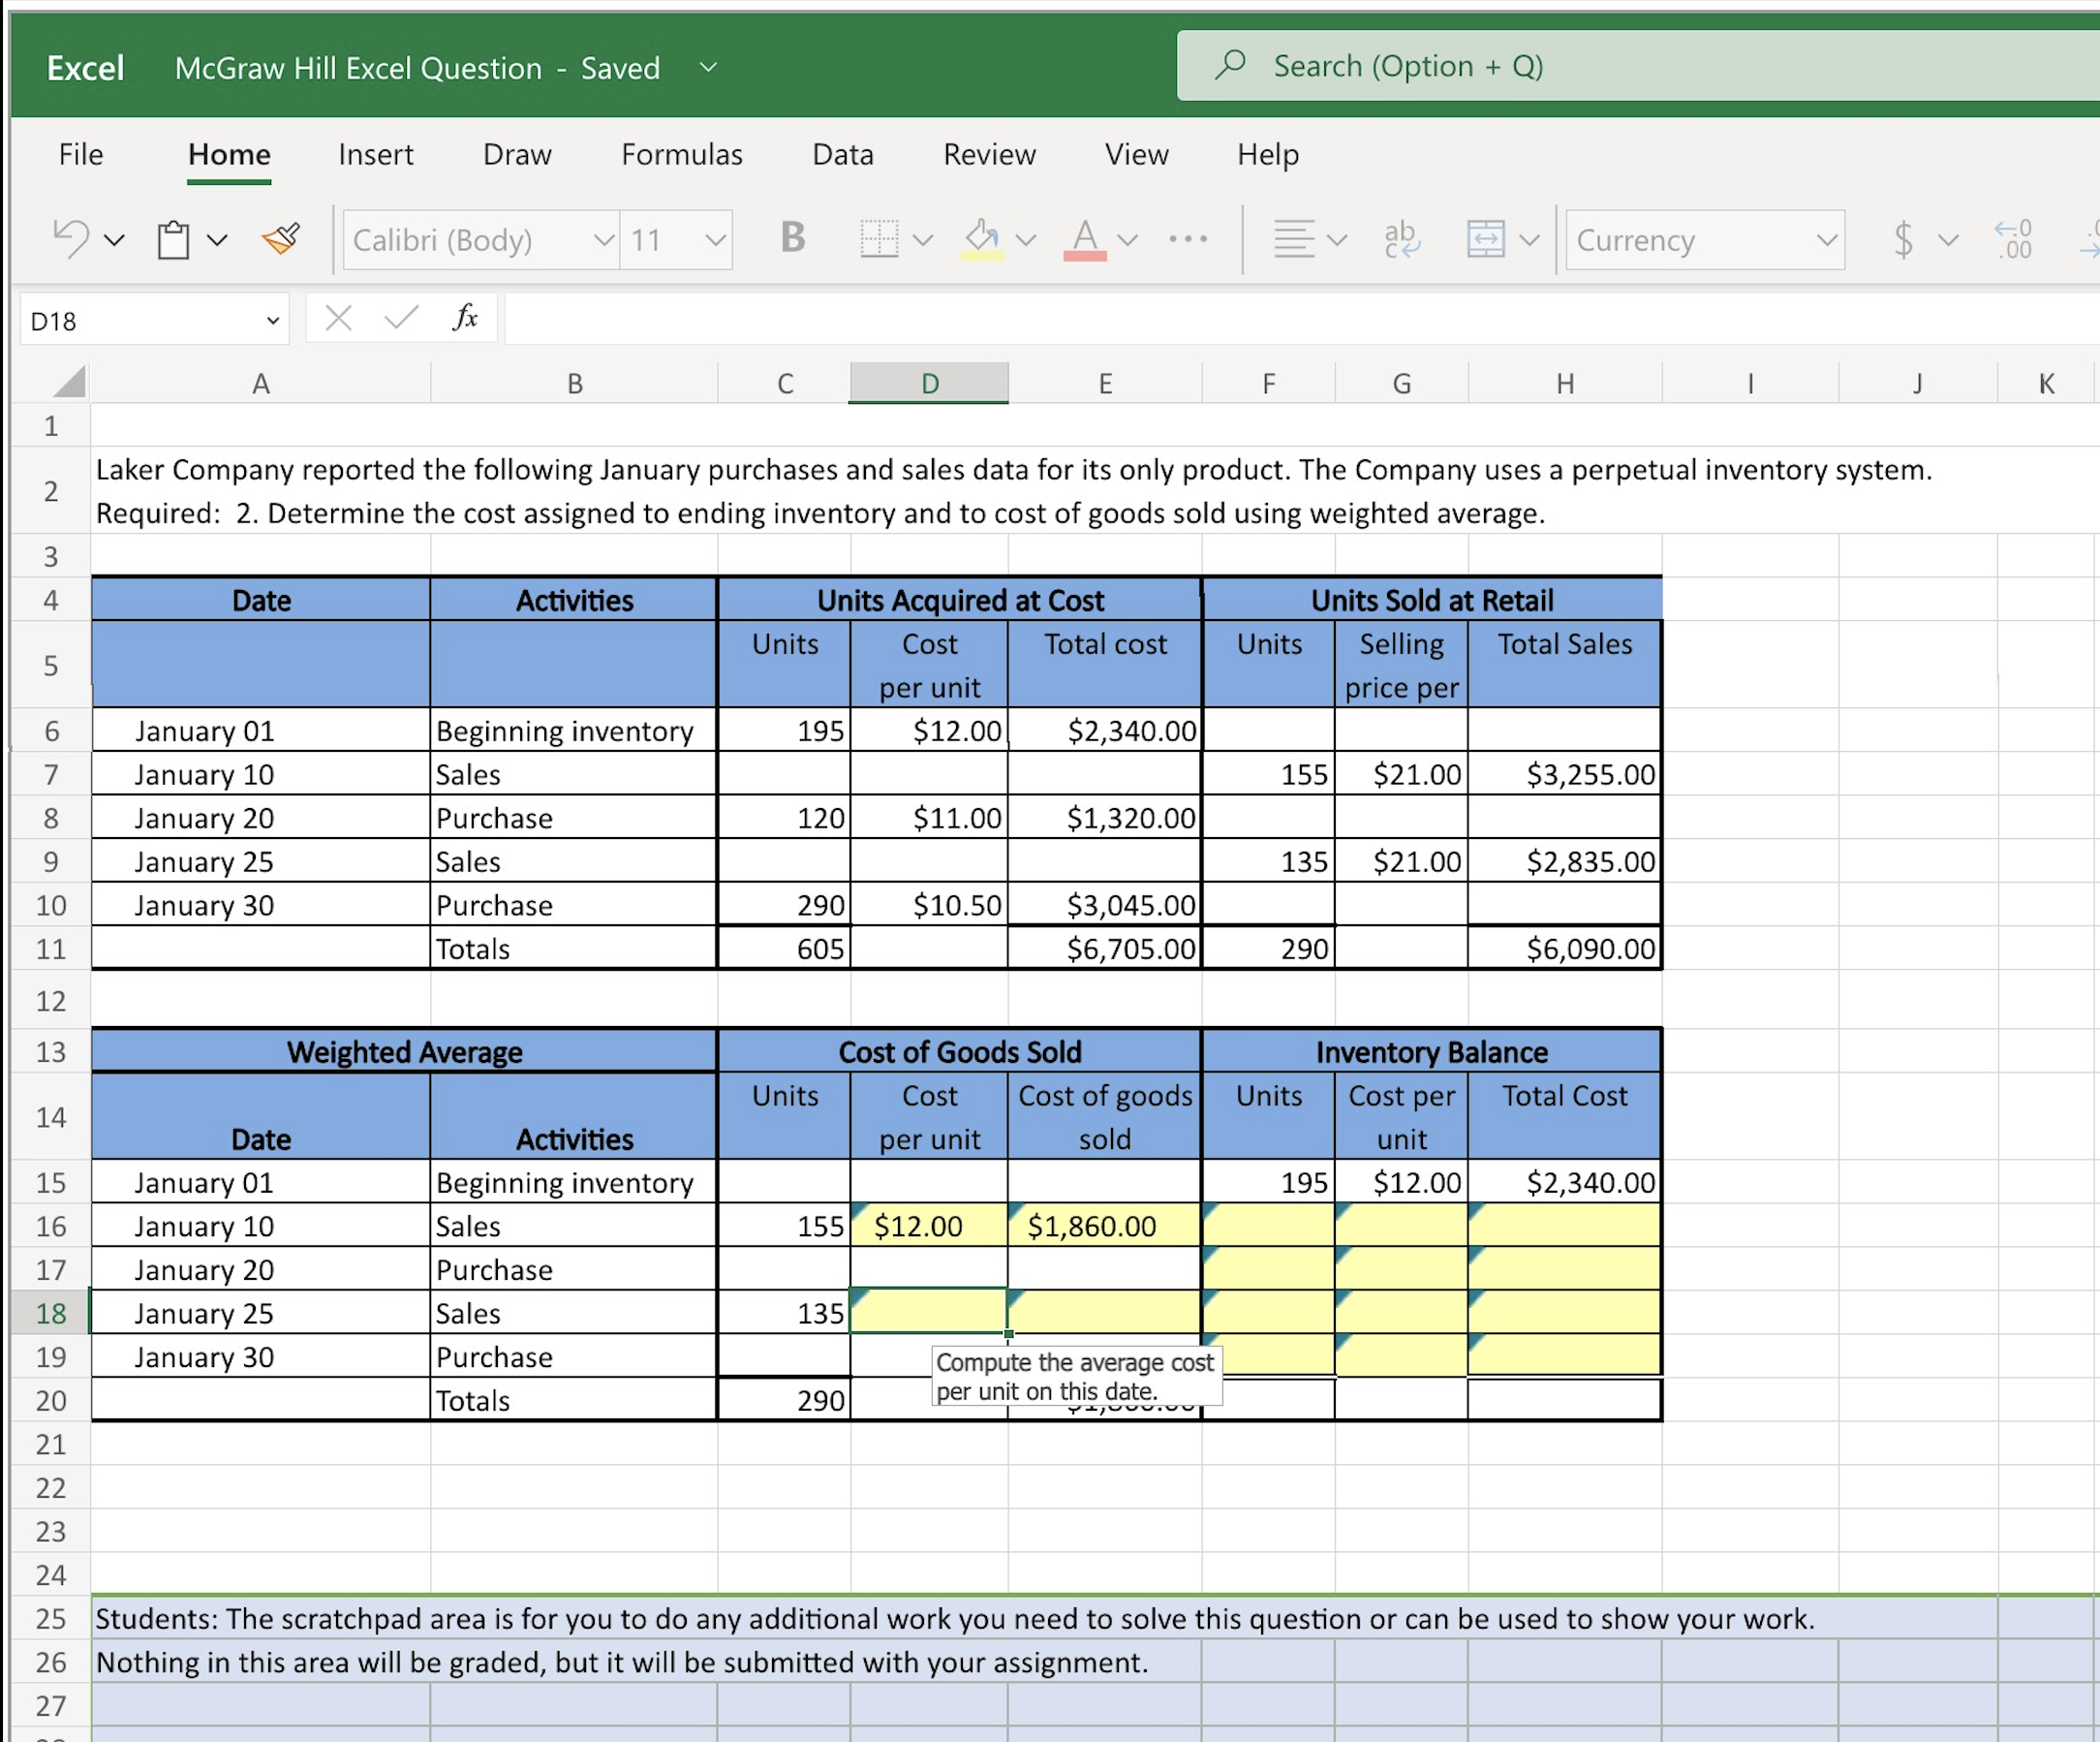
Task: Click the Wrap Text icon
Action: click(x=1401, y=239)
